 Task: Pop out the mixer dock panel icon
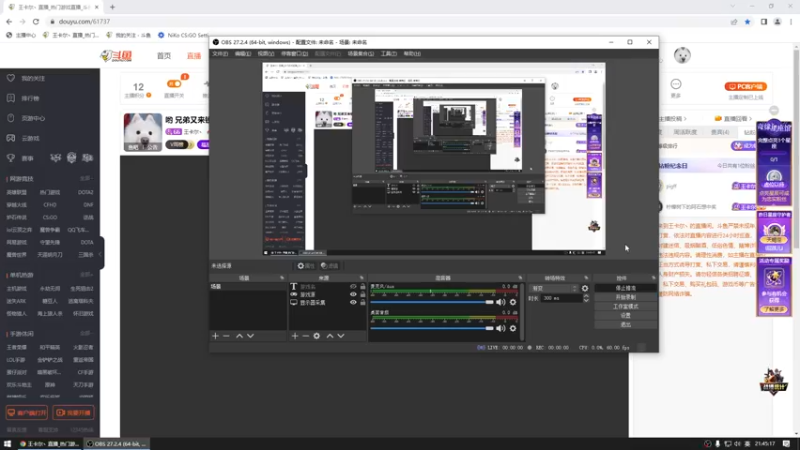(x=520, y=278)
